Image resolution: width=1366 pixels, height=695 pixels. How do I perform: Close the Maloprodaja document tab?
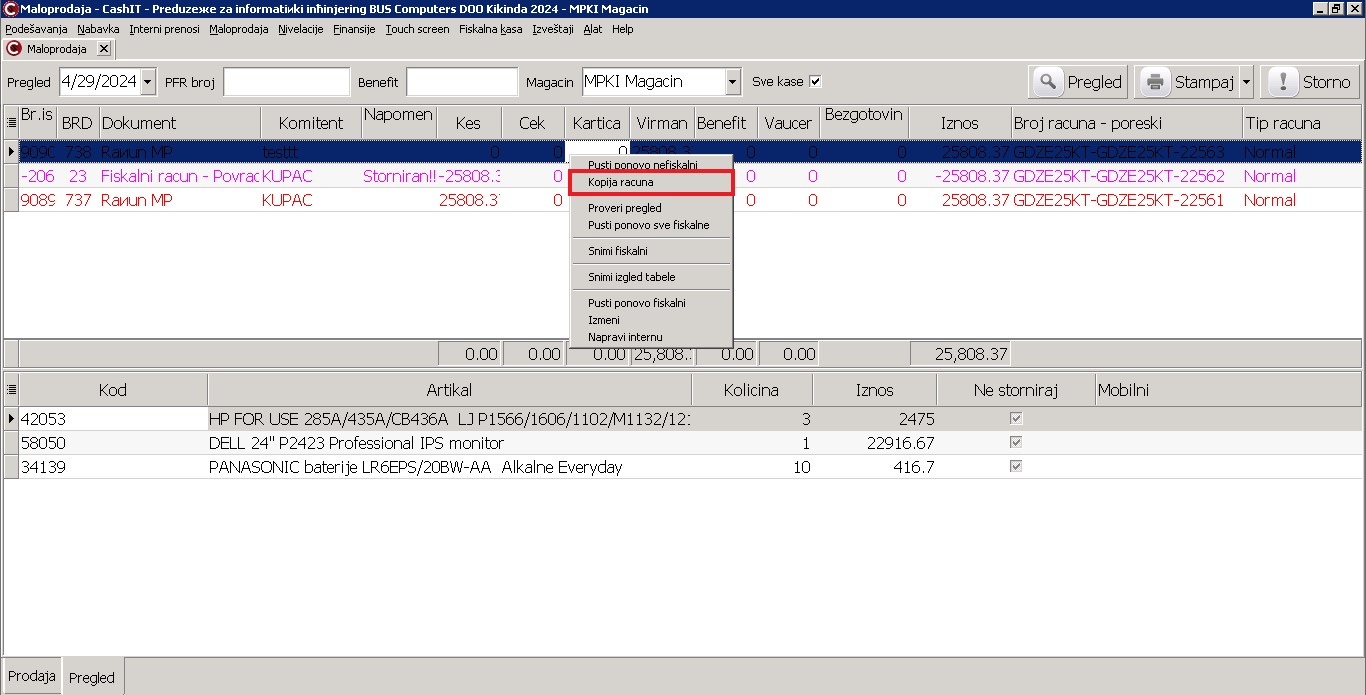click(x=103, y=48)
